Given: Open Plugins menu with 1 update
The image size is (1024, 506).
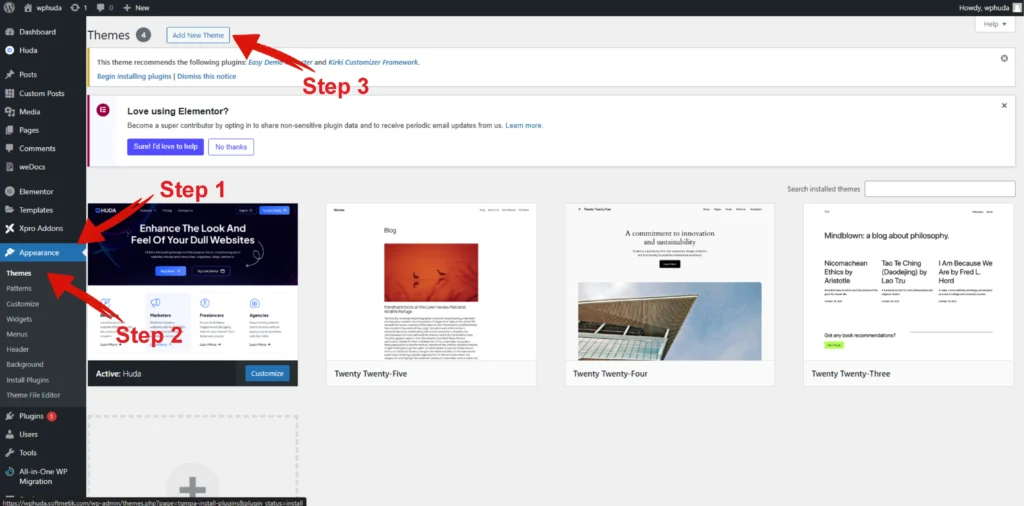Looking at the screenshot, I should tap(37, 416).
